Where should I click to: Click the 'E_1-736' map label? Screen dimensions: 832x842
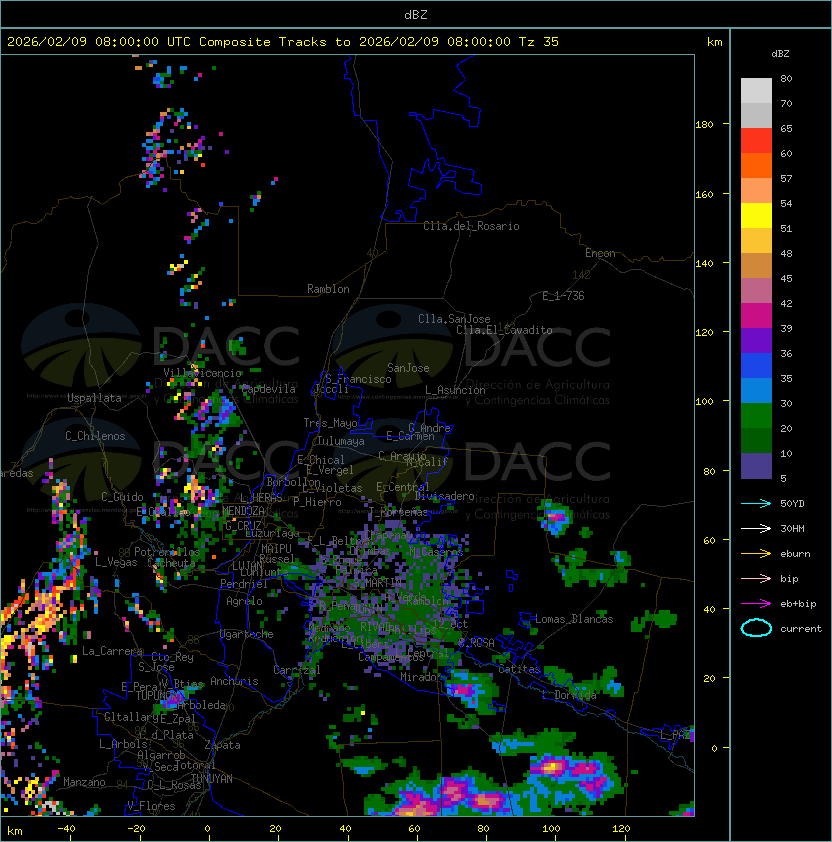coord(563,296)
